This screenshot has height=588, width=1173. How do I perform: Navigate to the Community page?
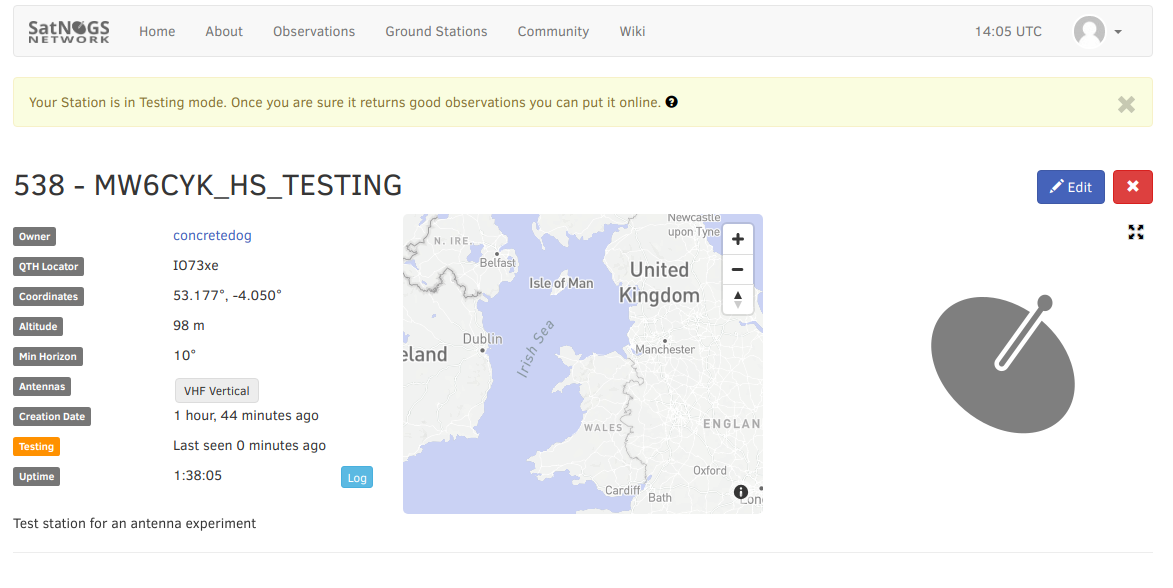[x=553, y=31]
